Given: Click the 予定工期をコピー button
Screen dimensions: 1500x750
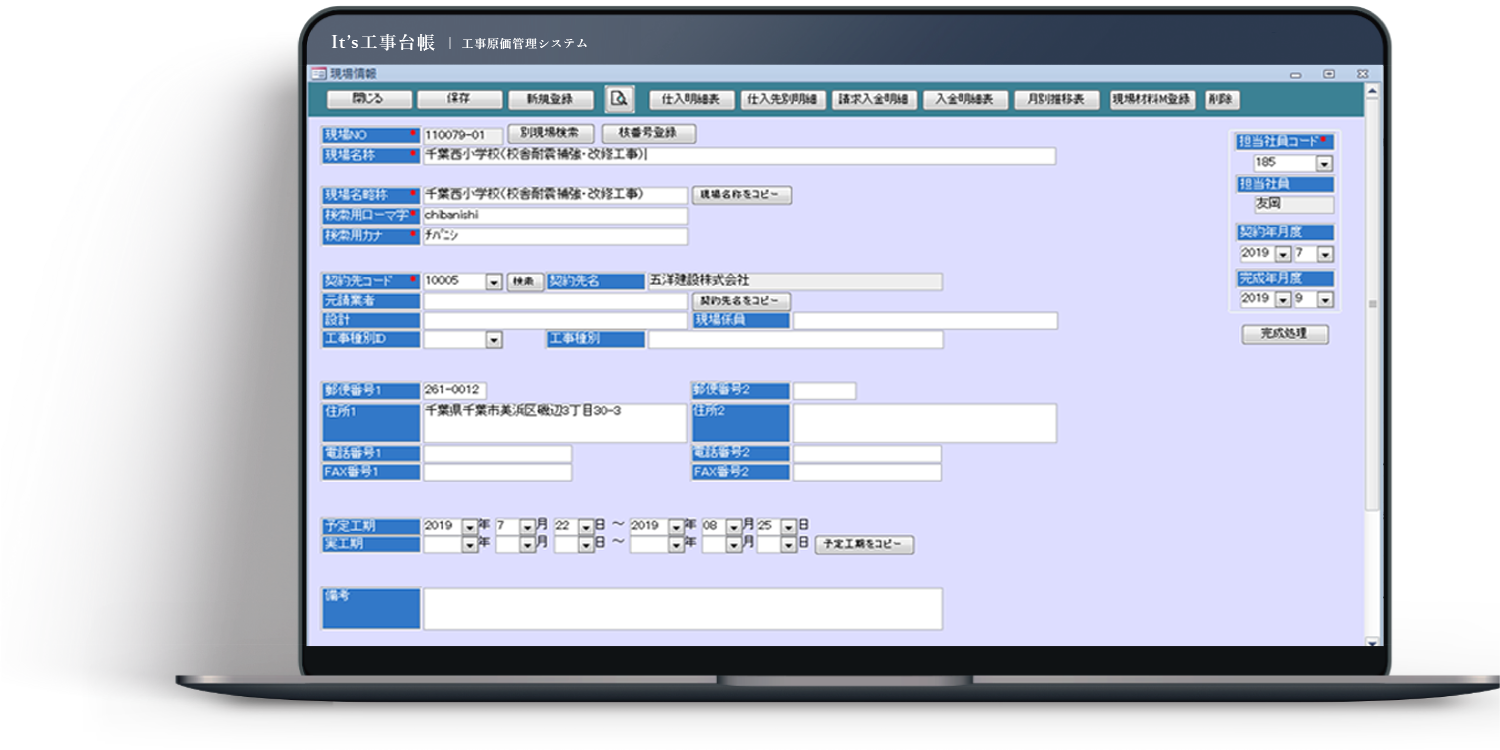Looking at the screenshot, I should point(864,545).
